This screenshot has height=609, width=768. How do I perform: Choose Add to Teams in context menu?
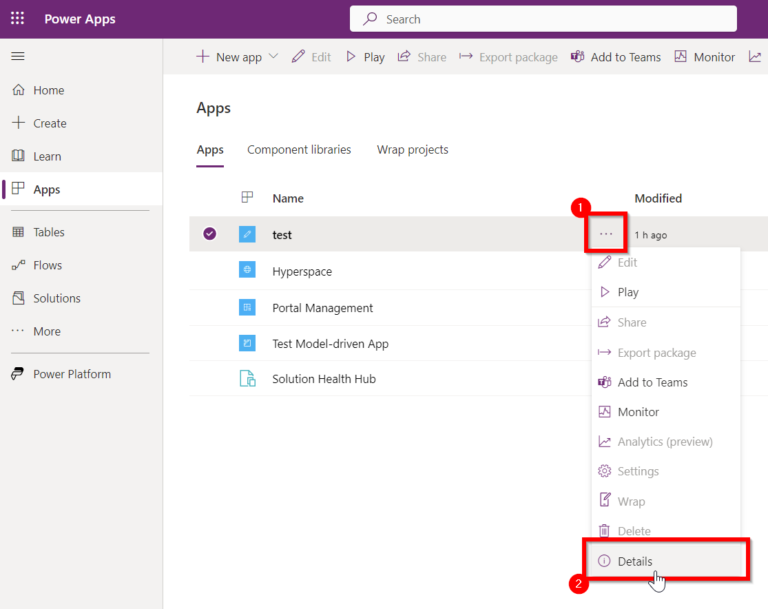pos(666,382)
